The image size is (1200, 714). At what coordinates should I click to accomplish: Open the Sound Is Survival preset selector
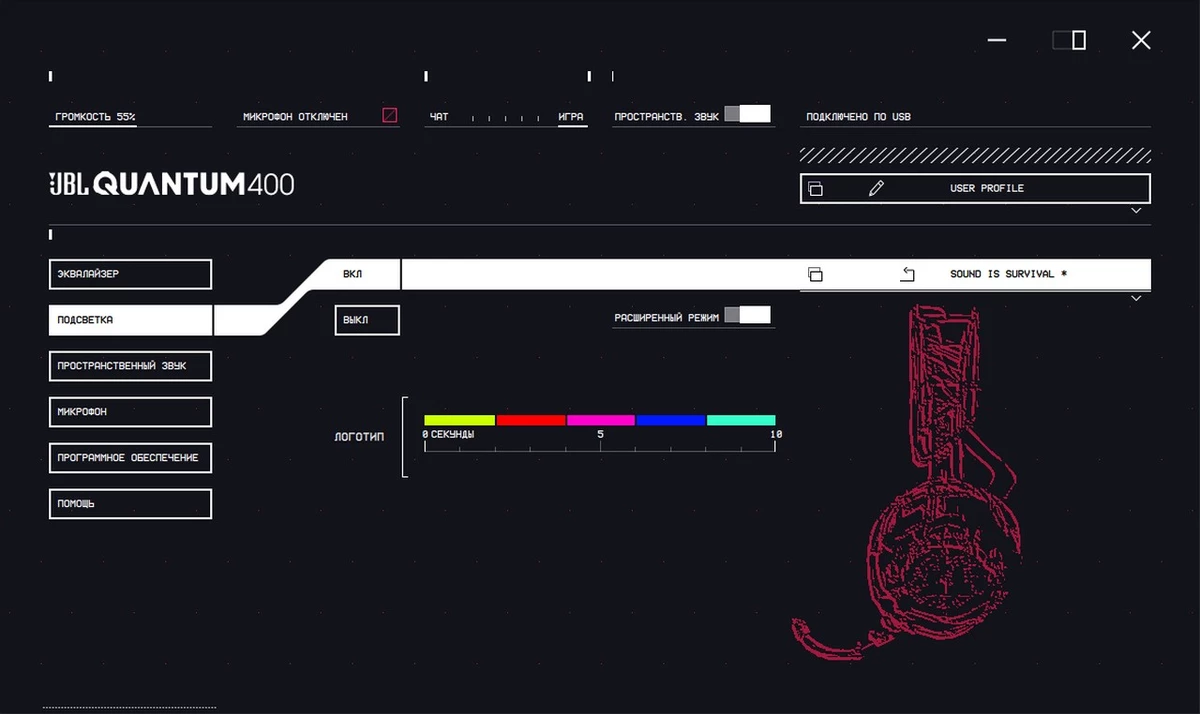(x=1008, y=274)
